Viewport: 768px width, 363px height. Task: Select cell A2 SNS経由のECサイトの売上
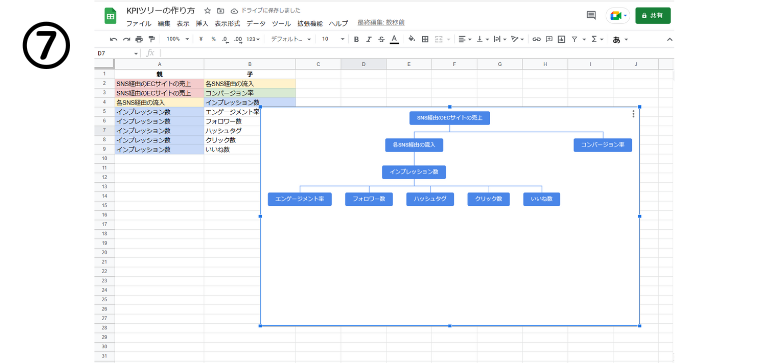(159, 83)
